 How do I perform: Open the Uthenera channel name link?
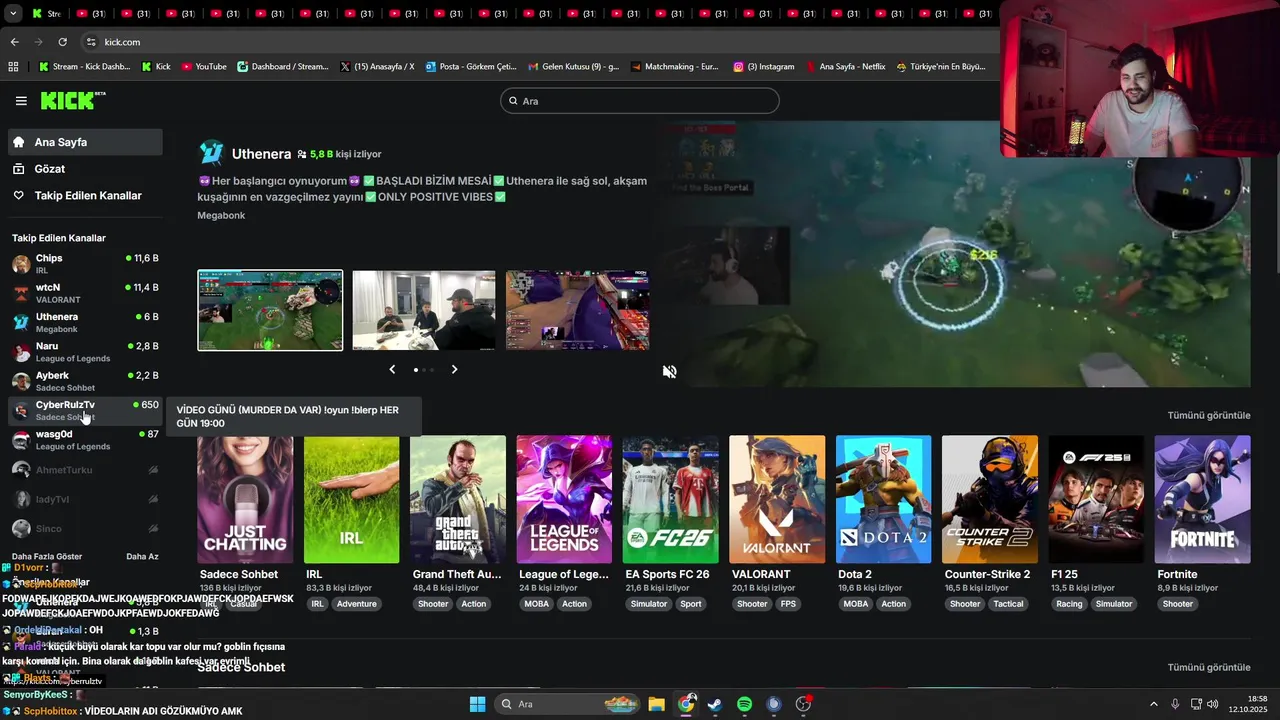click(x=261, y=154)
